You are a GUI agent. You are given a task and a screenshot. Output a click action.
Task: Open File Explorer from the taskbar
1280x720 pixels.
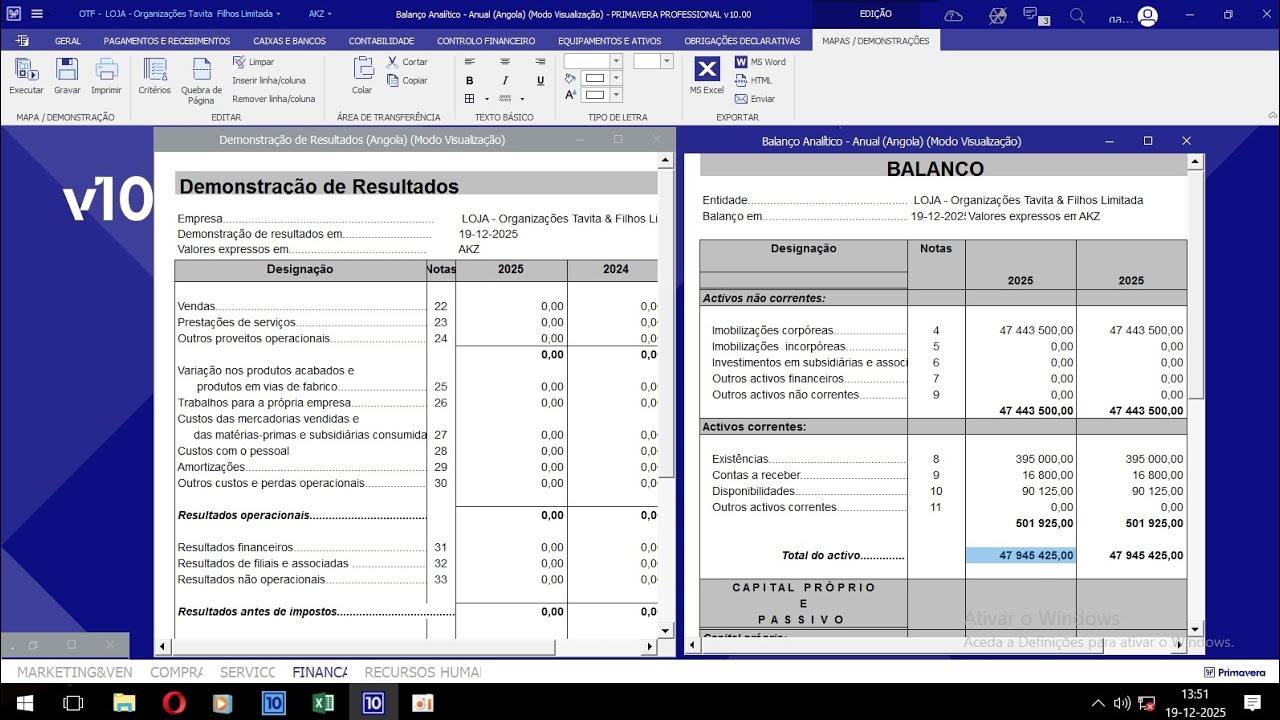pyautogui.click(x=124, y=703)
